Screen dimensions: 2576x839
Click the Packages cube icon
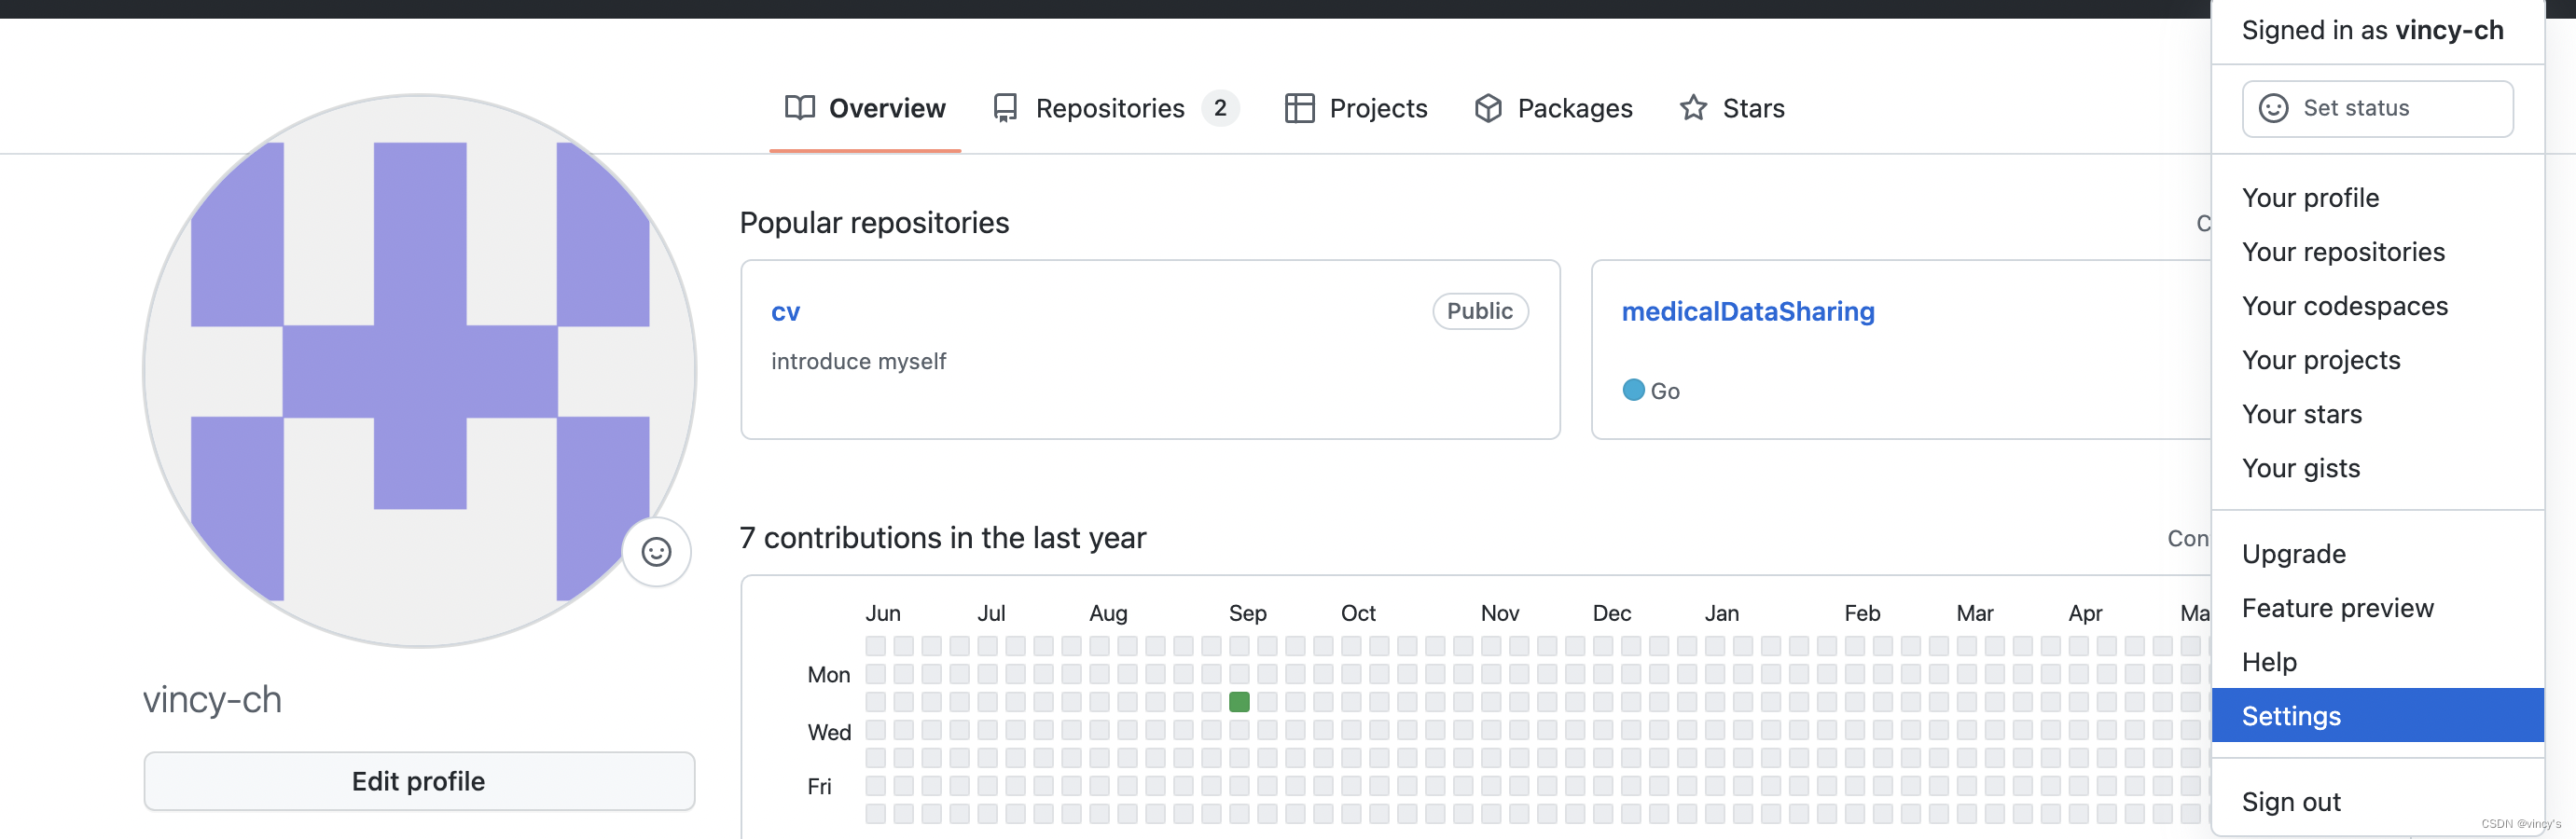[1488, 108]
